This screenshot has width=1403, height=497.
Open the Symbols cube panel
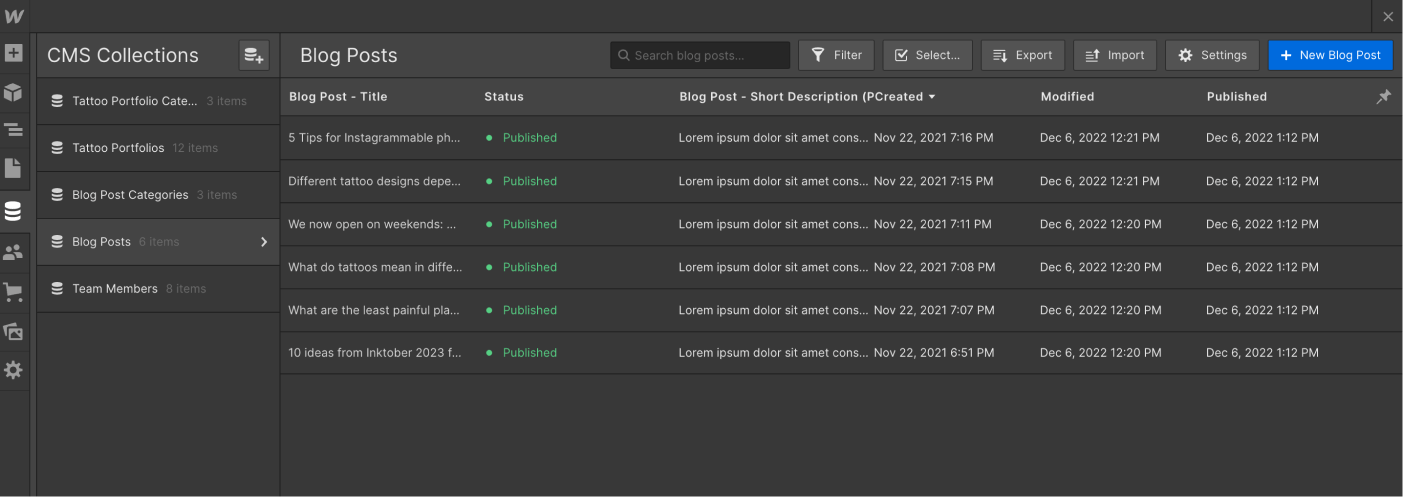coord(13,92)
